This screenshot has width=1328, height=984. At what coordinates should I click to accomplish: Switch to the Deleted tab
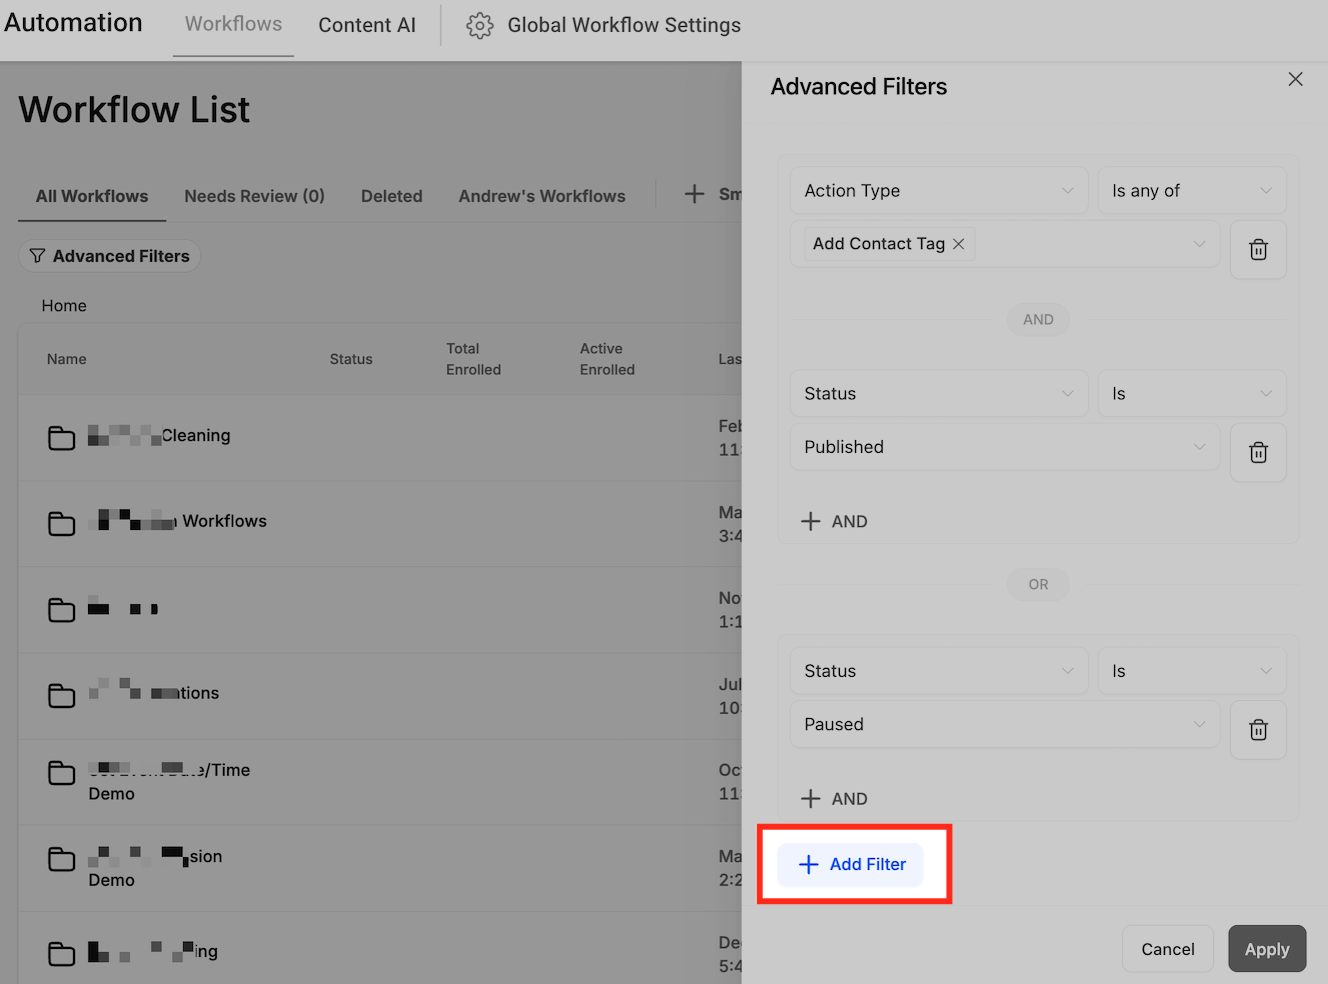(x=392, y=196)
